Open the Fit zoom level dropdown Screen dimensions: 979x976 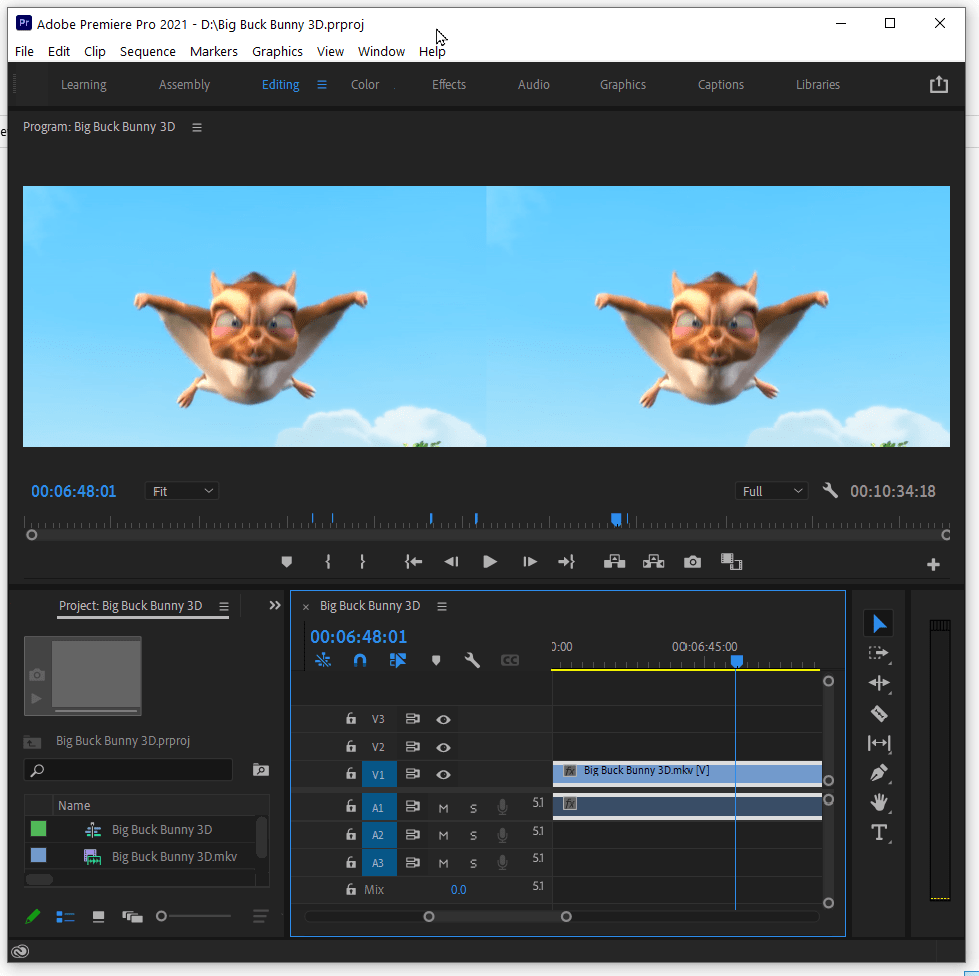tap(181, 490)
